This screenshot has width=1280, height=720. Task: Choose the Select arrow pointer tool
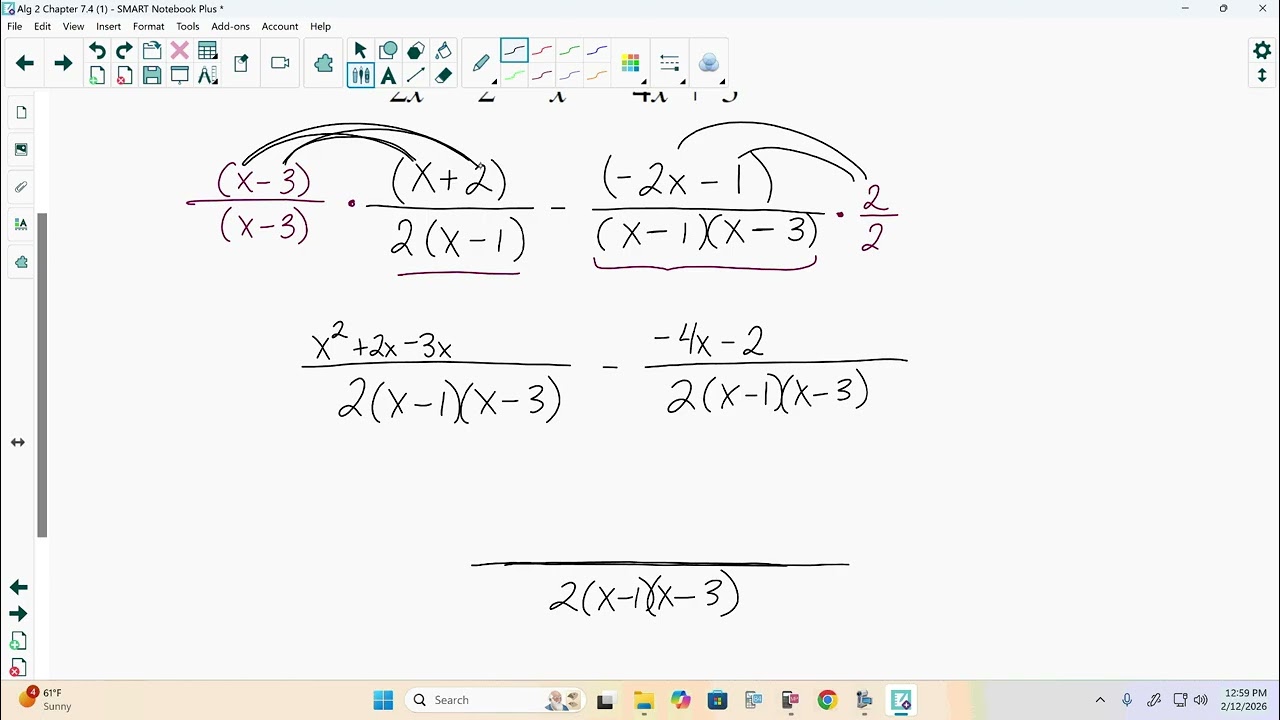(x=361, y=51)
